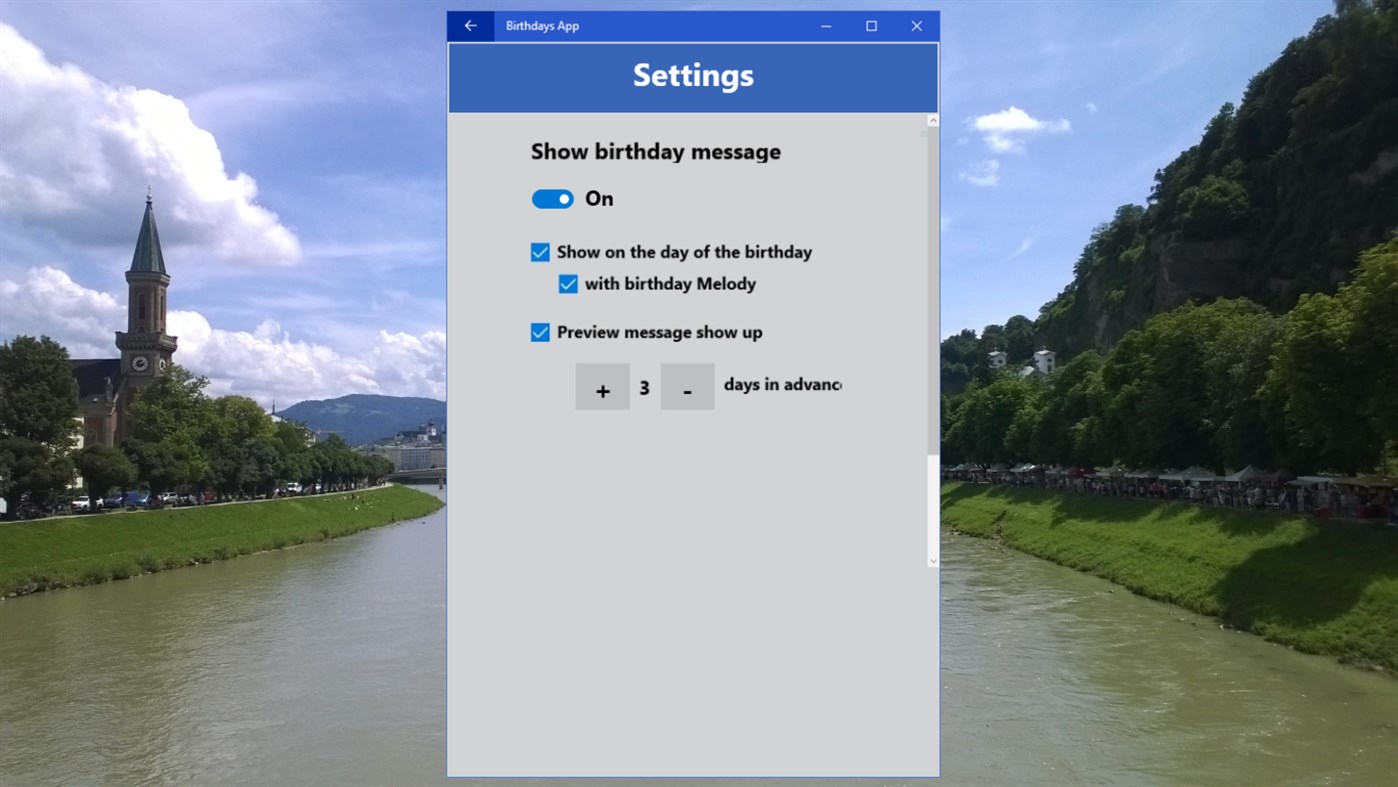Click the days value showing 3

[645, 386]
